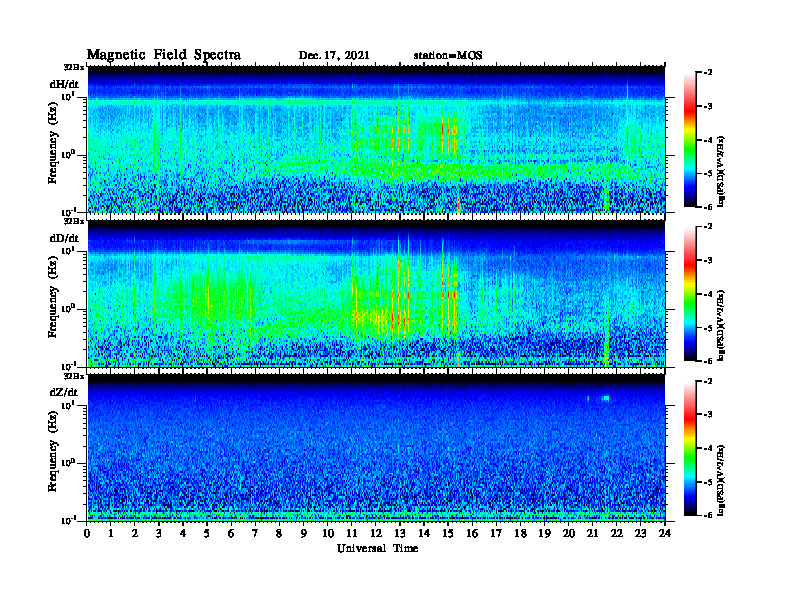Click "-4" on the dZ/dt color scale

coord(708,448)
